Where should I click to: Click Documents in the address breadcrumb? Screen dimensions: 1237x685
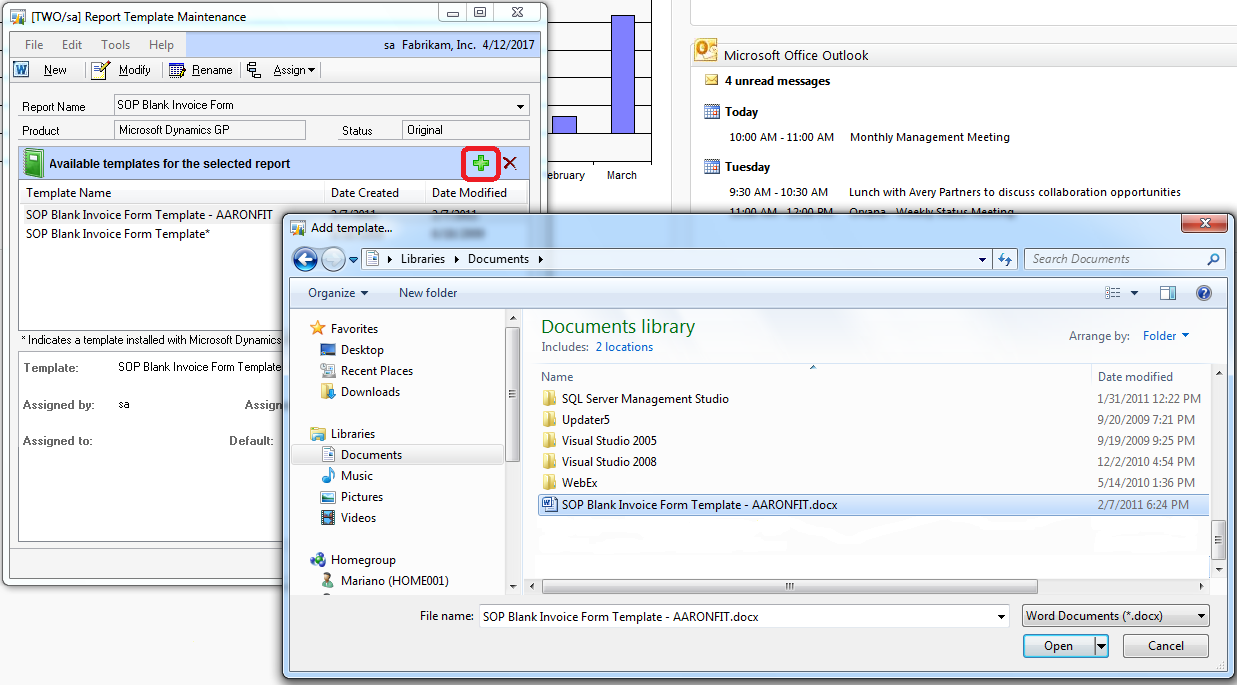point(498,259)
